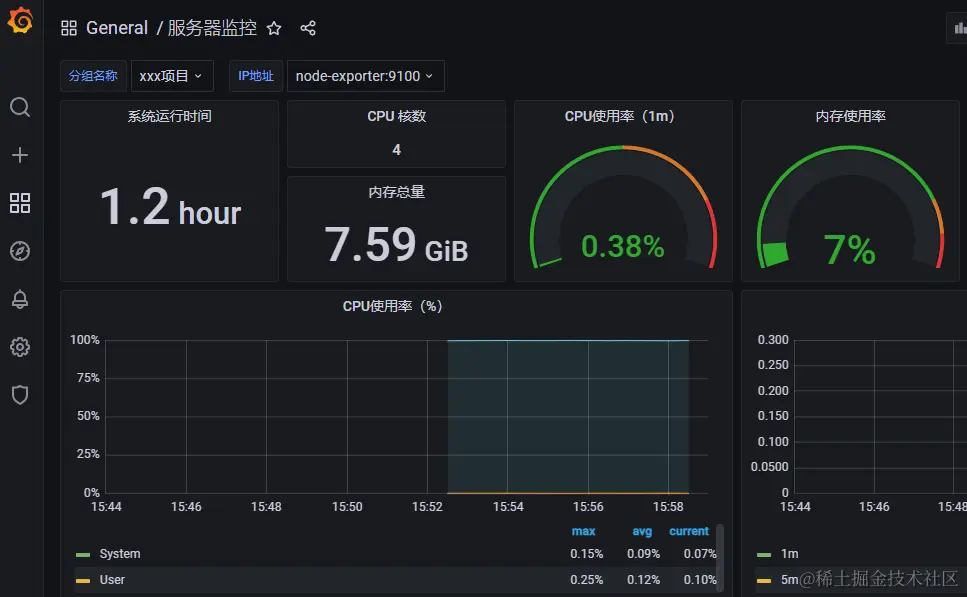Click the 服务器监控 dashboard title
Image resolution: width=967 pixels, height=597 pixels.
[212, 28]
